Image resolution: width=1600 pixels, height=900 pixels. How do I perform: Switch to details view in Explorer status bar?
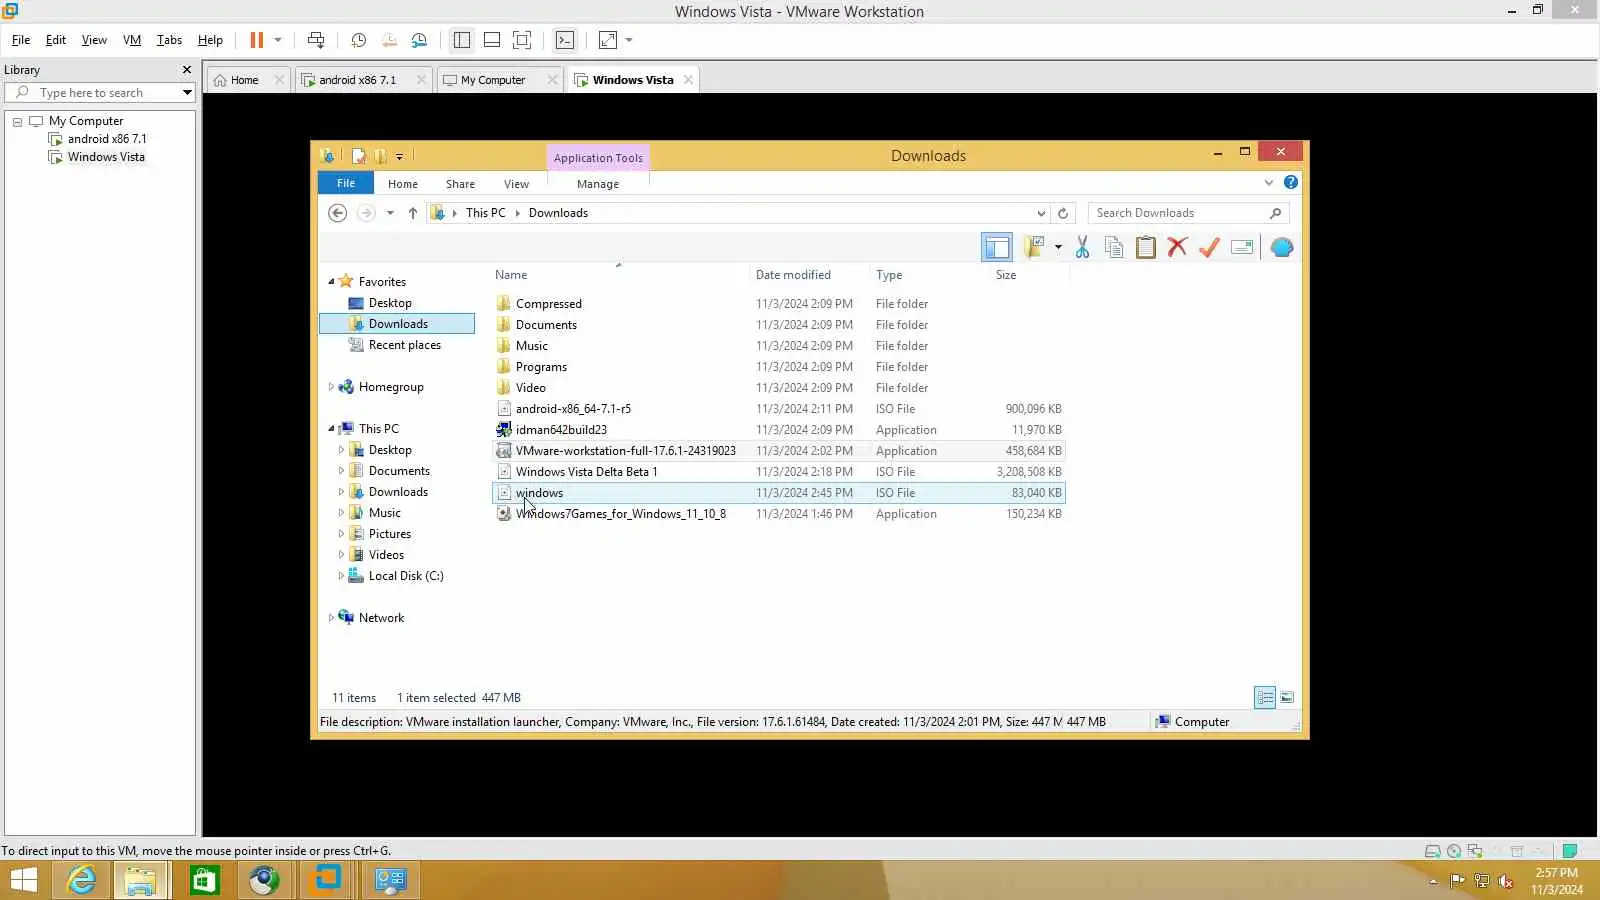(x=1265, y=697)
